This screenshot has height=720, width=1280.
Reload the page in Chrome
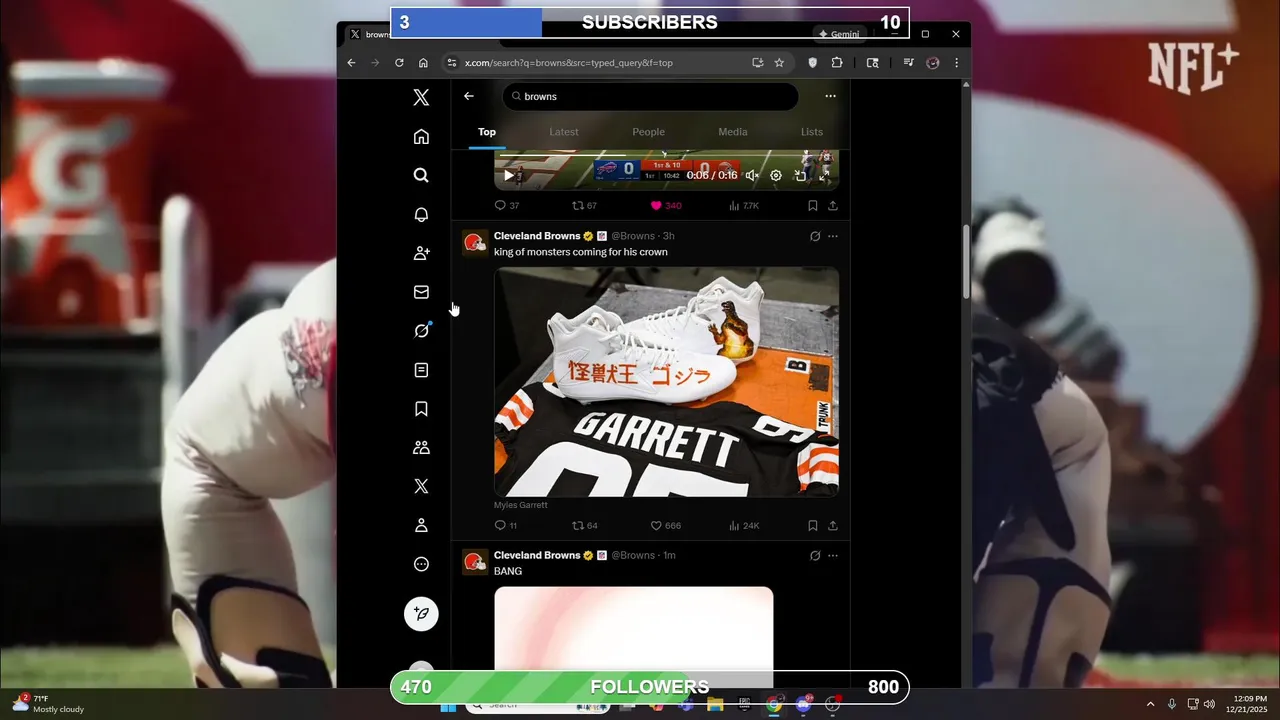(x=399, y=62)
